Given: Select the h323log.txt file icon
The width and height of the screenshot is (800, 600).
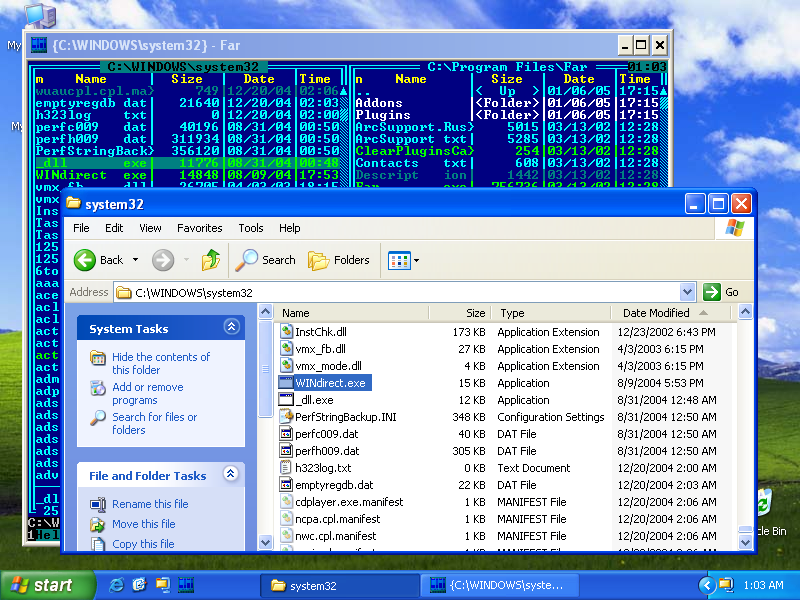Looking at the screenshot, I should click(x=286, y=468).
